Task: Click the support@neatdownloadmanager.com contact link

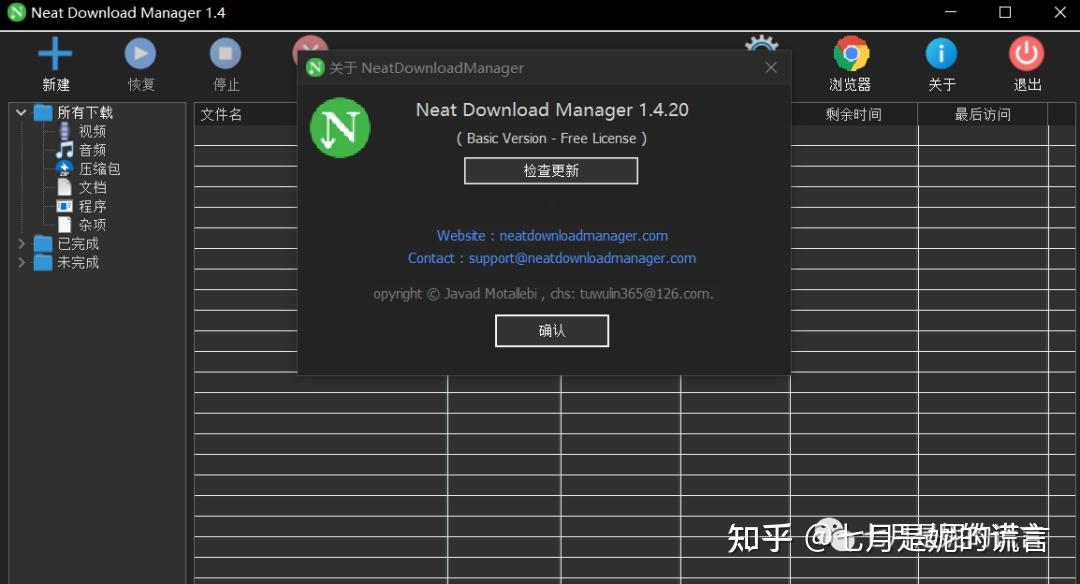Action: (x=582, y=258)
